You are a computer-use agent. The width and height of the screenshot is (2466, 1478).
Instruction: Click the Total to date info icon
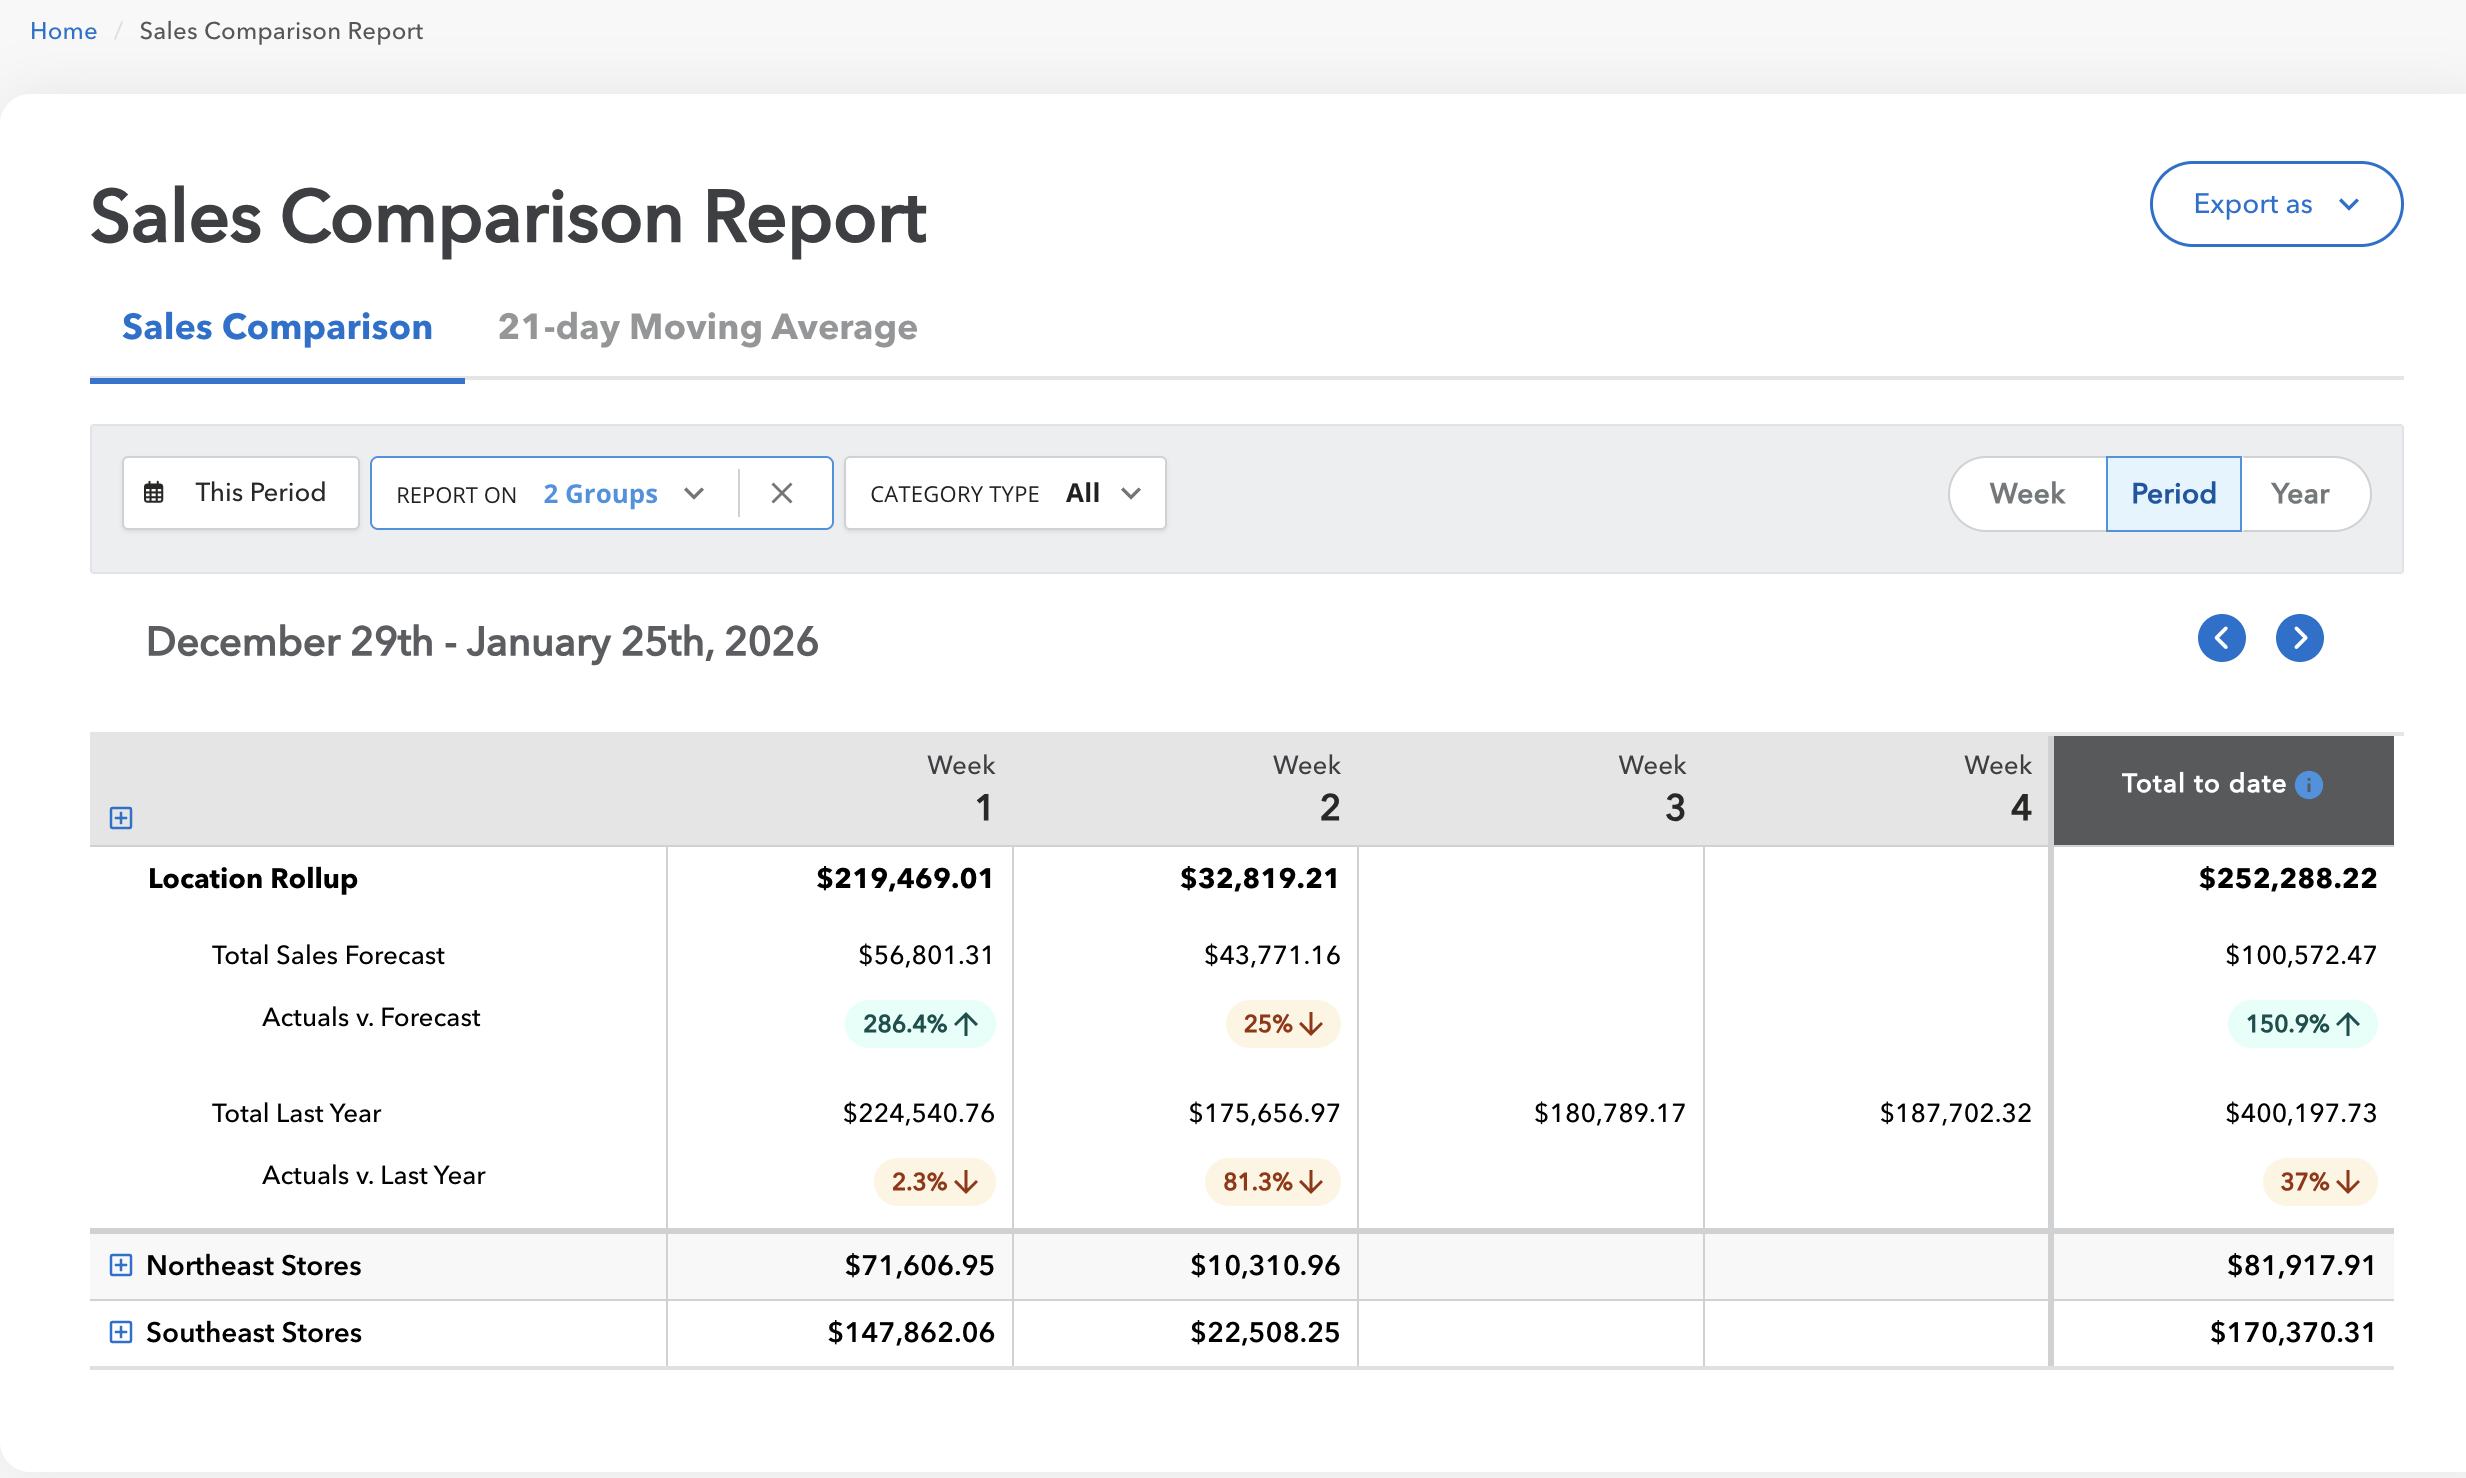pos(2309,785)
